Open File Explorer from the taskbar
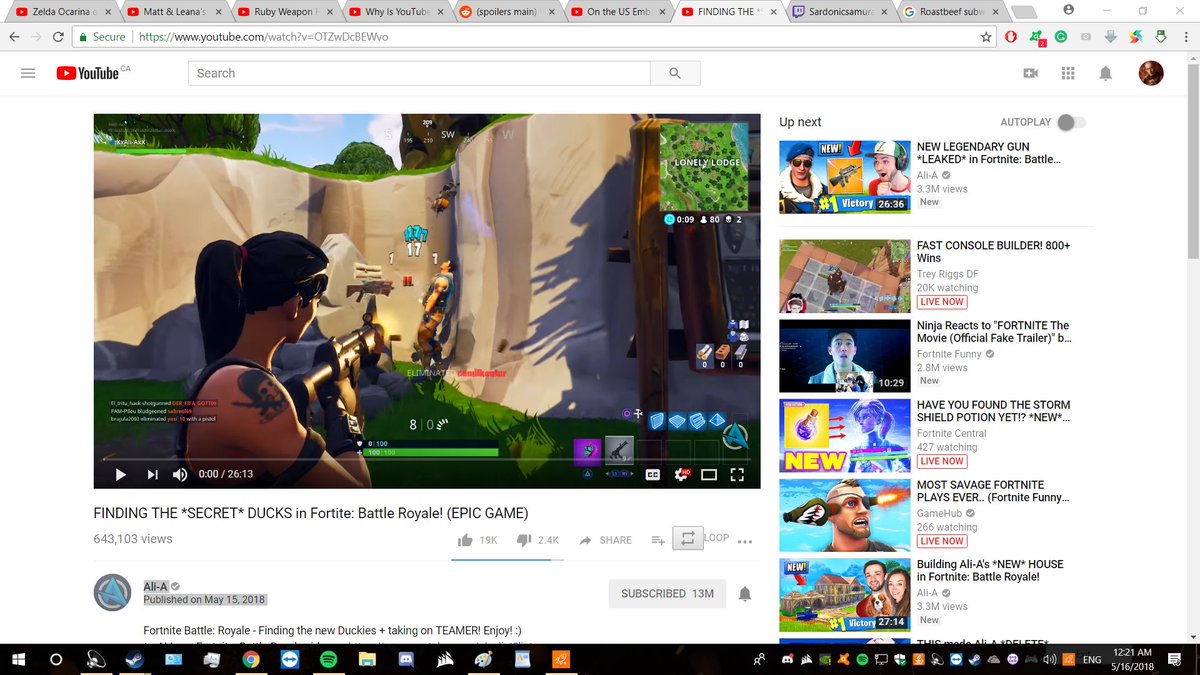Image resolution: width=1200 pixels, height=675 pixels. (x=367, y=659)
